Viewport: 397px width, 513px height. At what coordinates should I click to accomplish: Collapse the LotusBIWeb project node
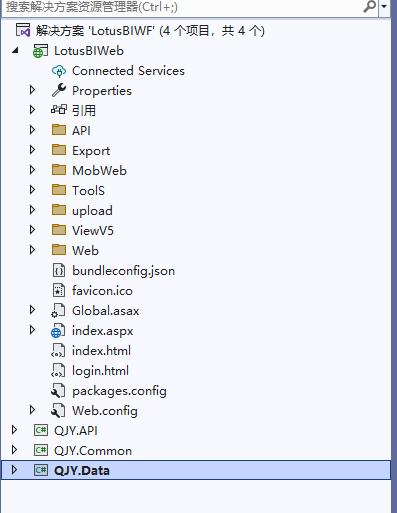click(15, 51)
